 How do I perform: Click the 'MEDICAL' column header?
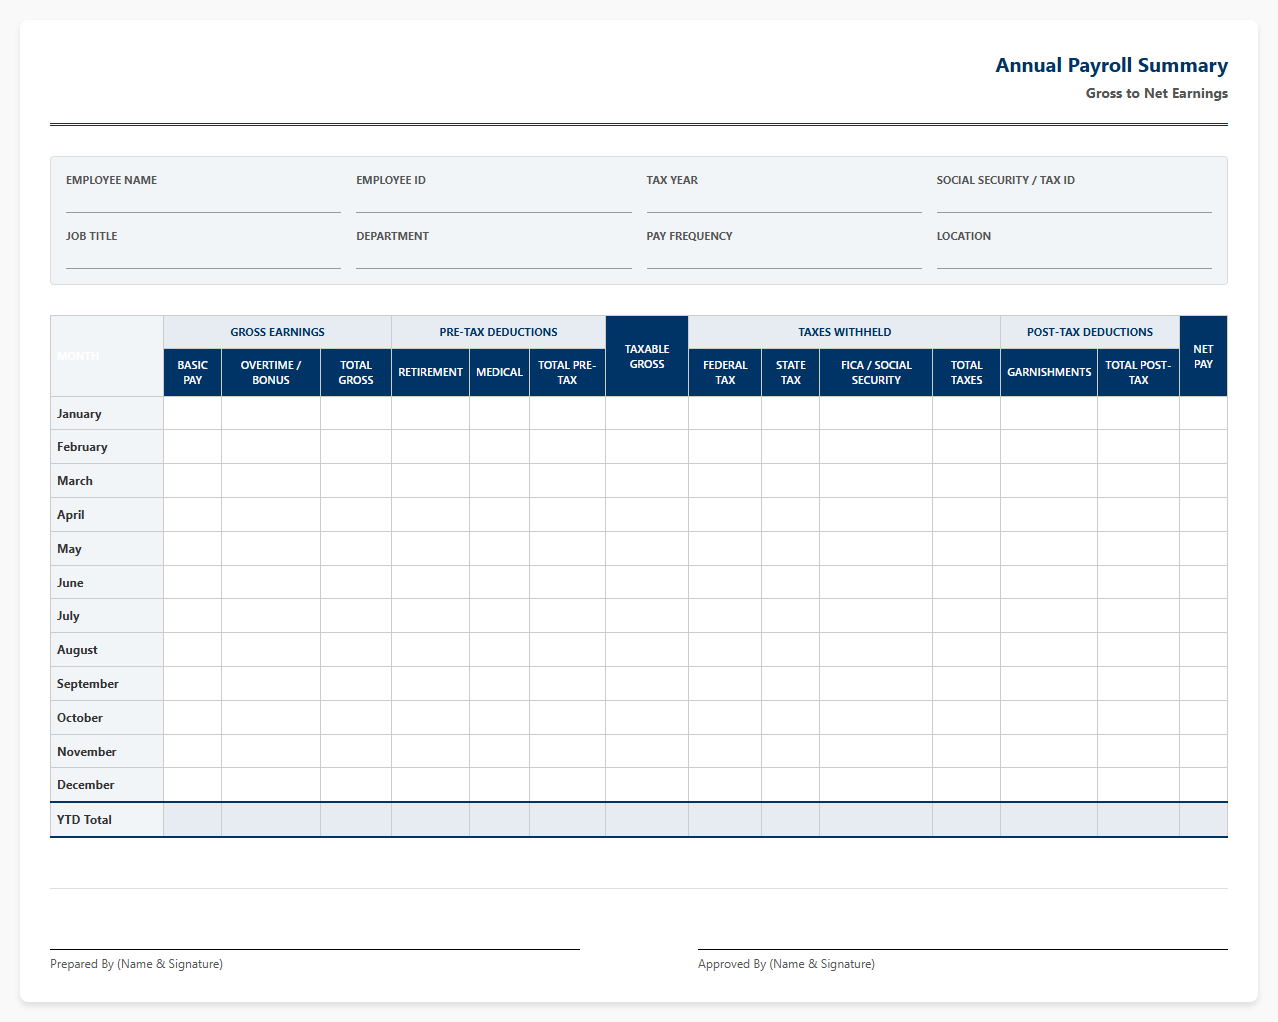click(499, 372)
